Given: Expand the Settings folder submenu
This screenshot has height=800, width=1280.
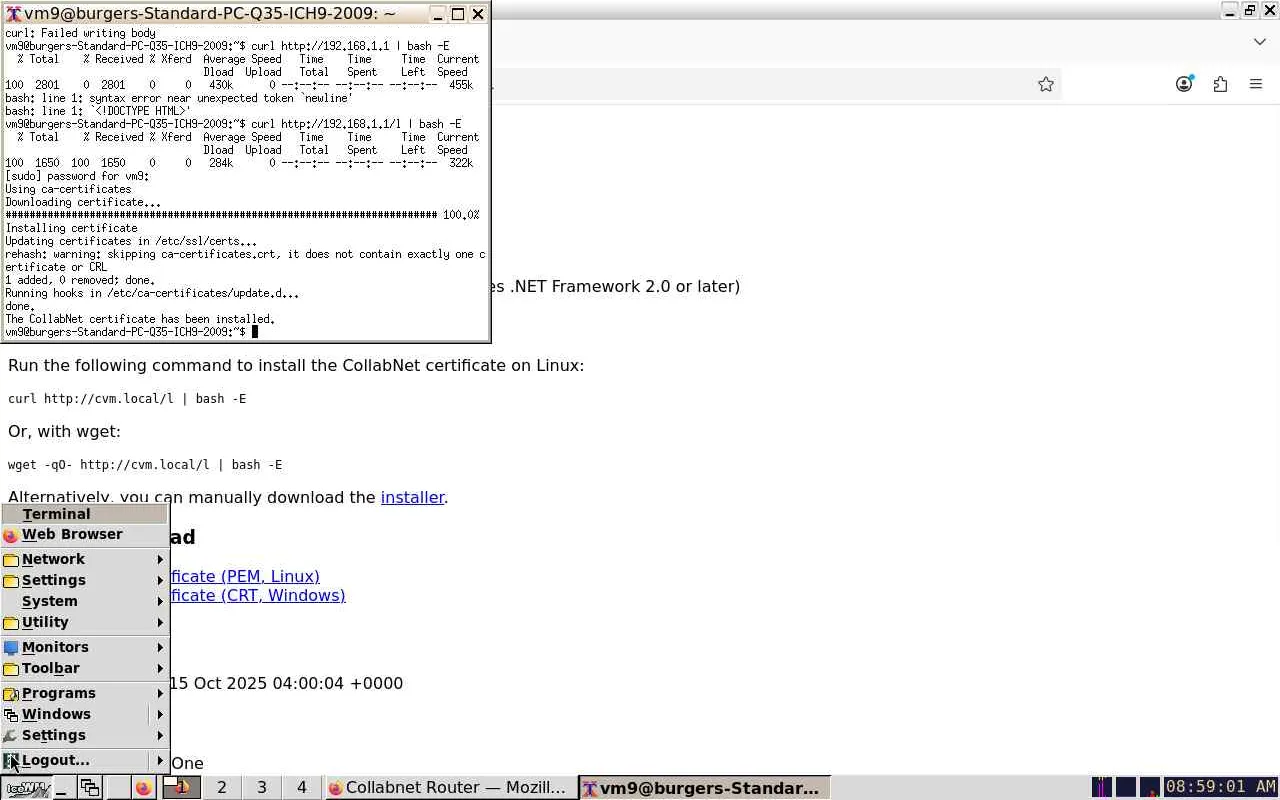Looking at the screenshot, I should (85, 580).
